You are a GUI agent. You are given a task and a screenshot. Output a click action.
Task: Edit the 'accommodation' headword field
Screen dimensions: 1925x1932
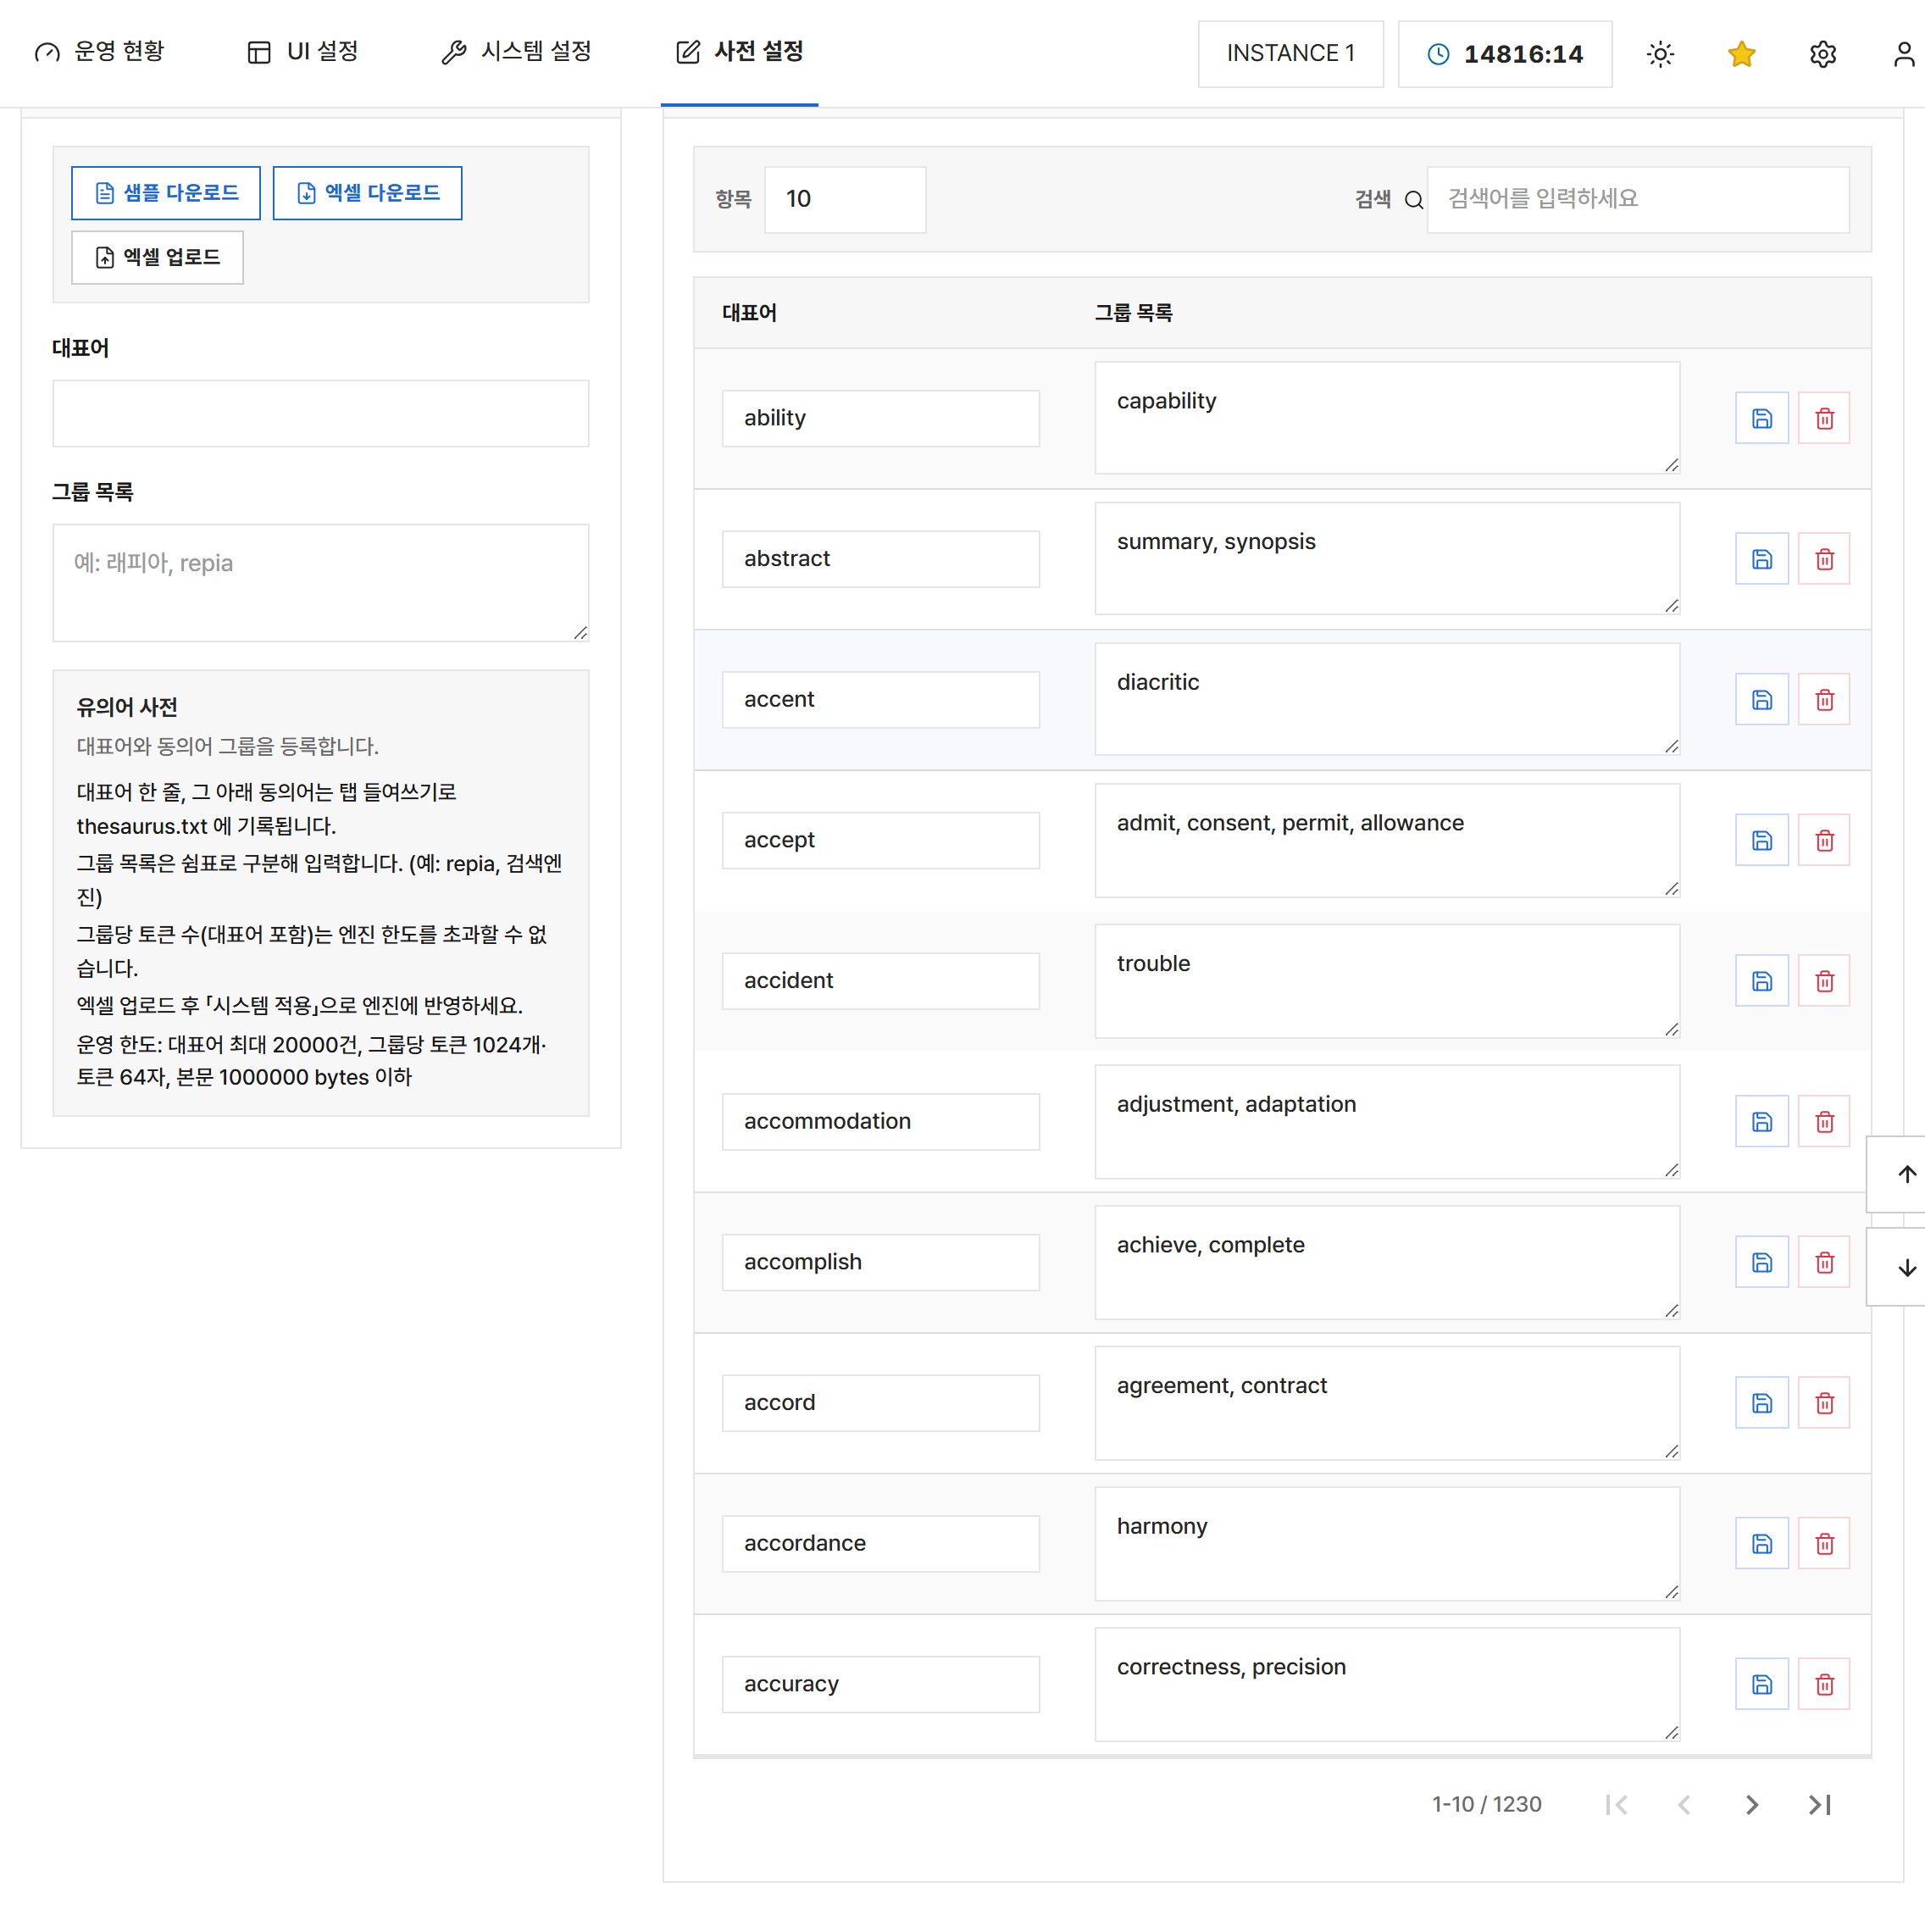point(880,1122)
